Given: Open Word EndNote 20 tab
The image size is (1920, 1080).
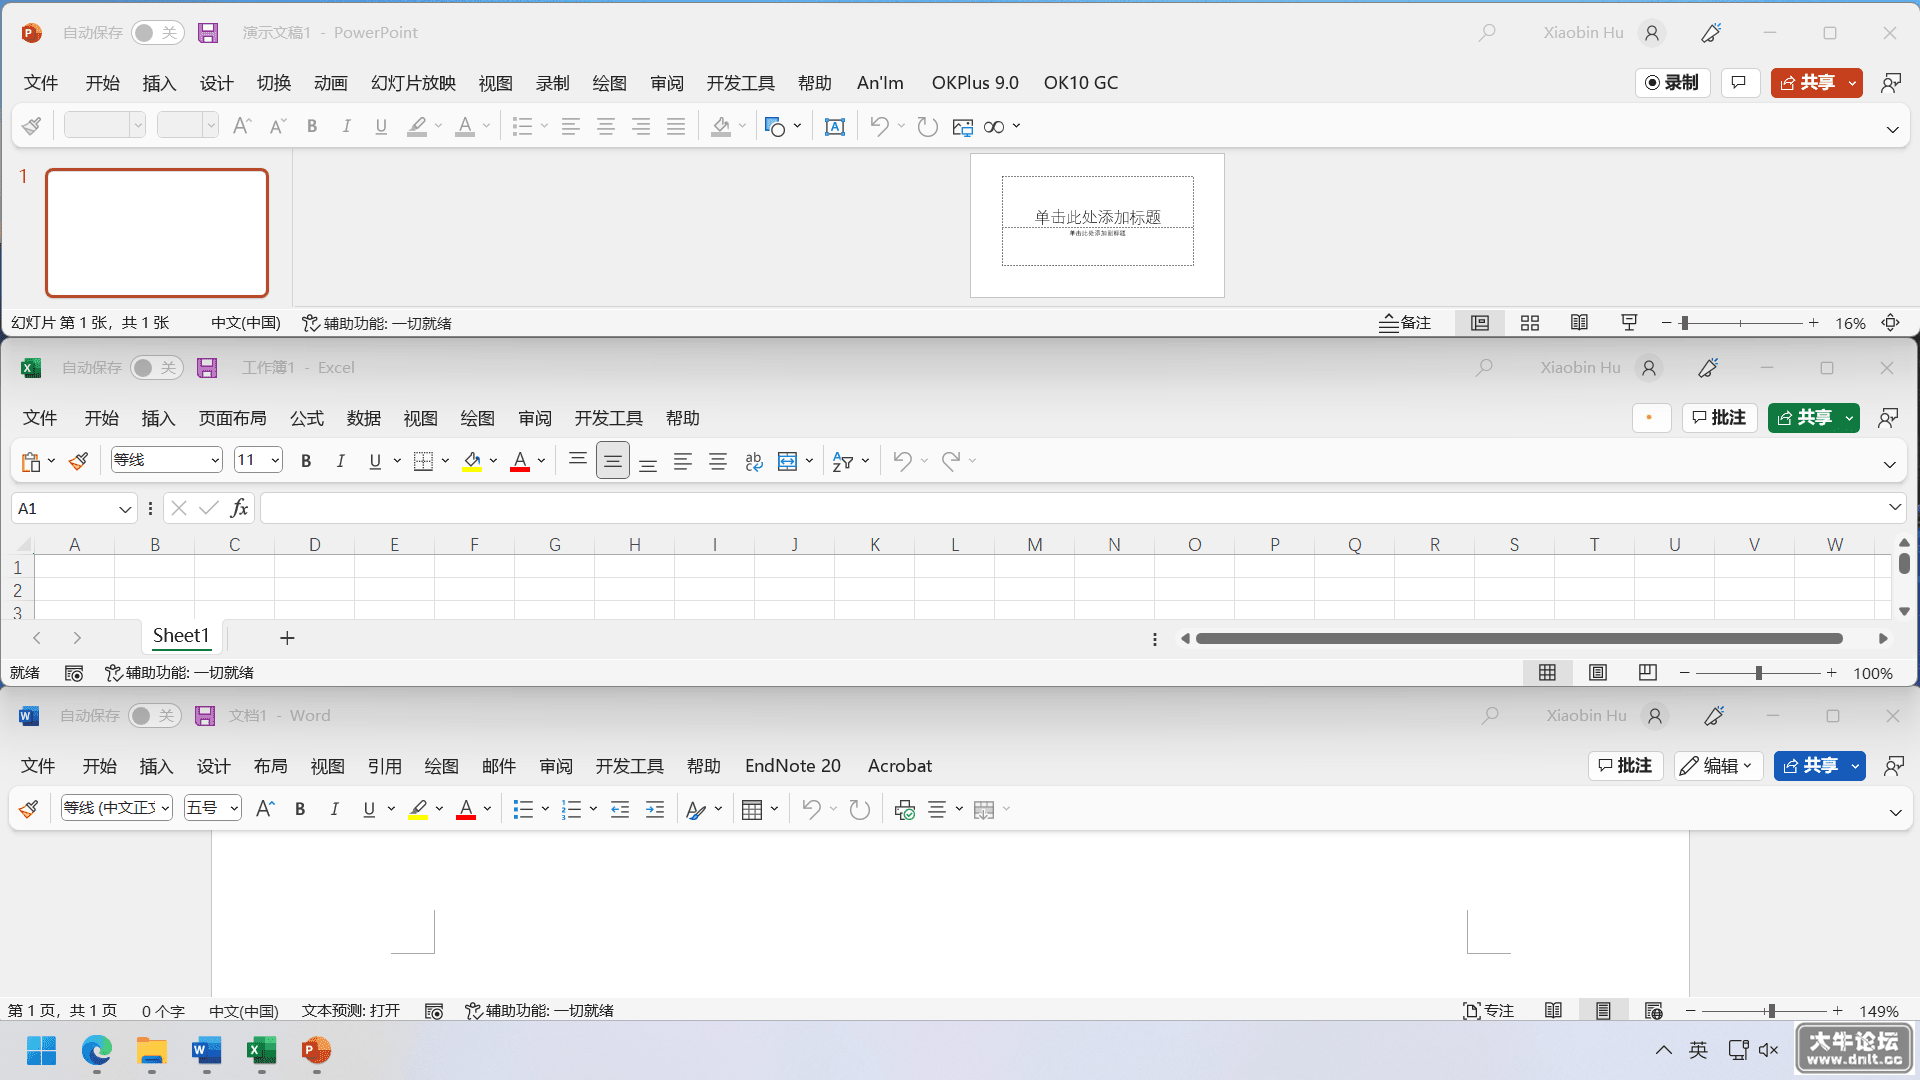Looking at the screenshot, I should click(x=793, y=766).
